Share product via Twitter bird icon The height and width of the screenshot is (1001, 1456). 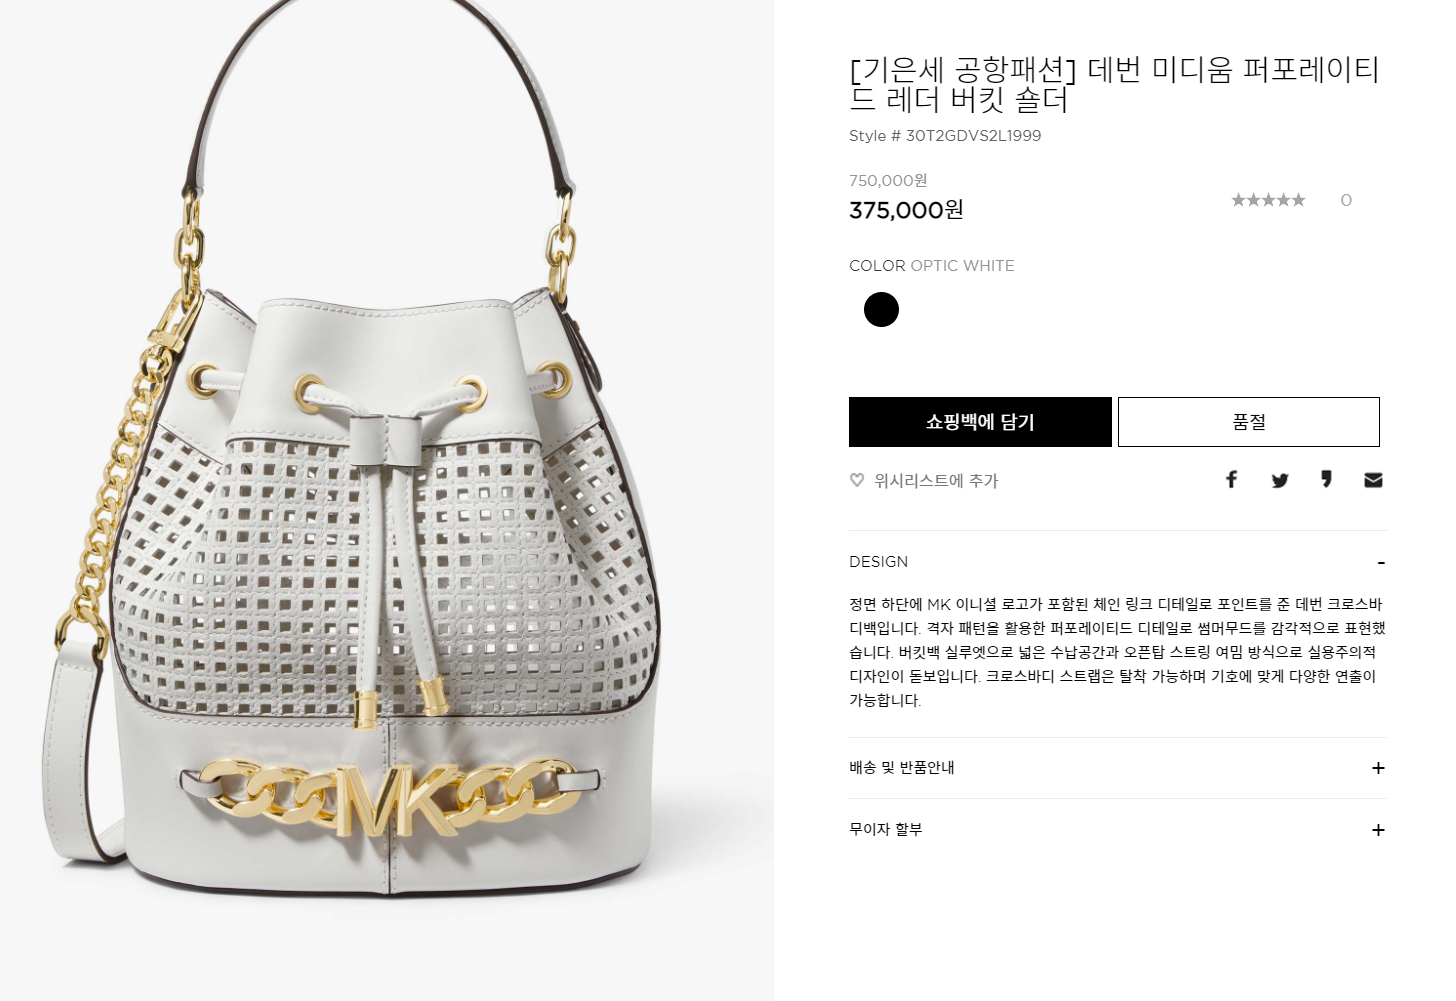(x=1280, y=481)
